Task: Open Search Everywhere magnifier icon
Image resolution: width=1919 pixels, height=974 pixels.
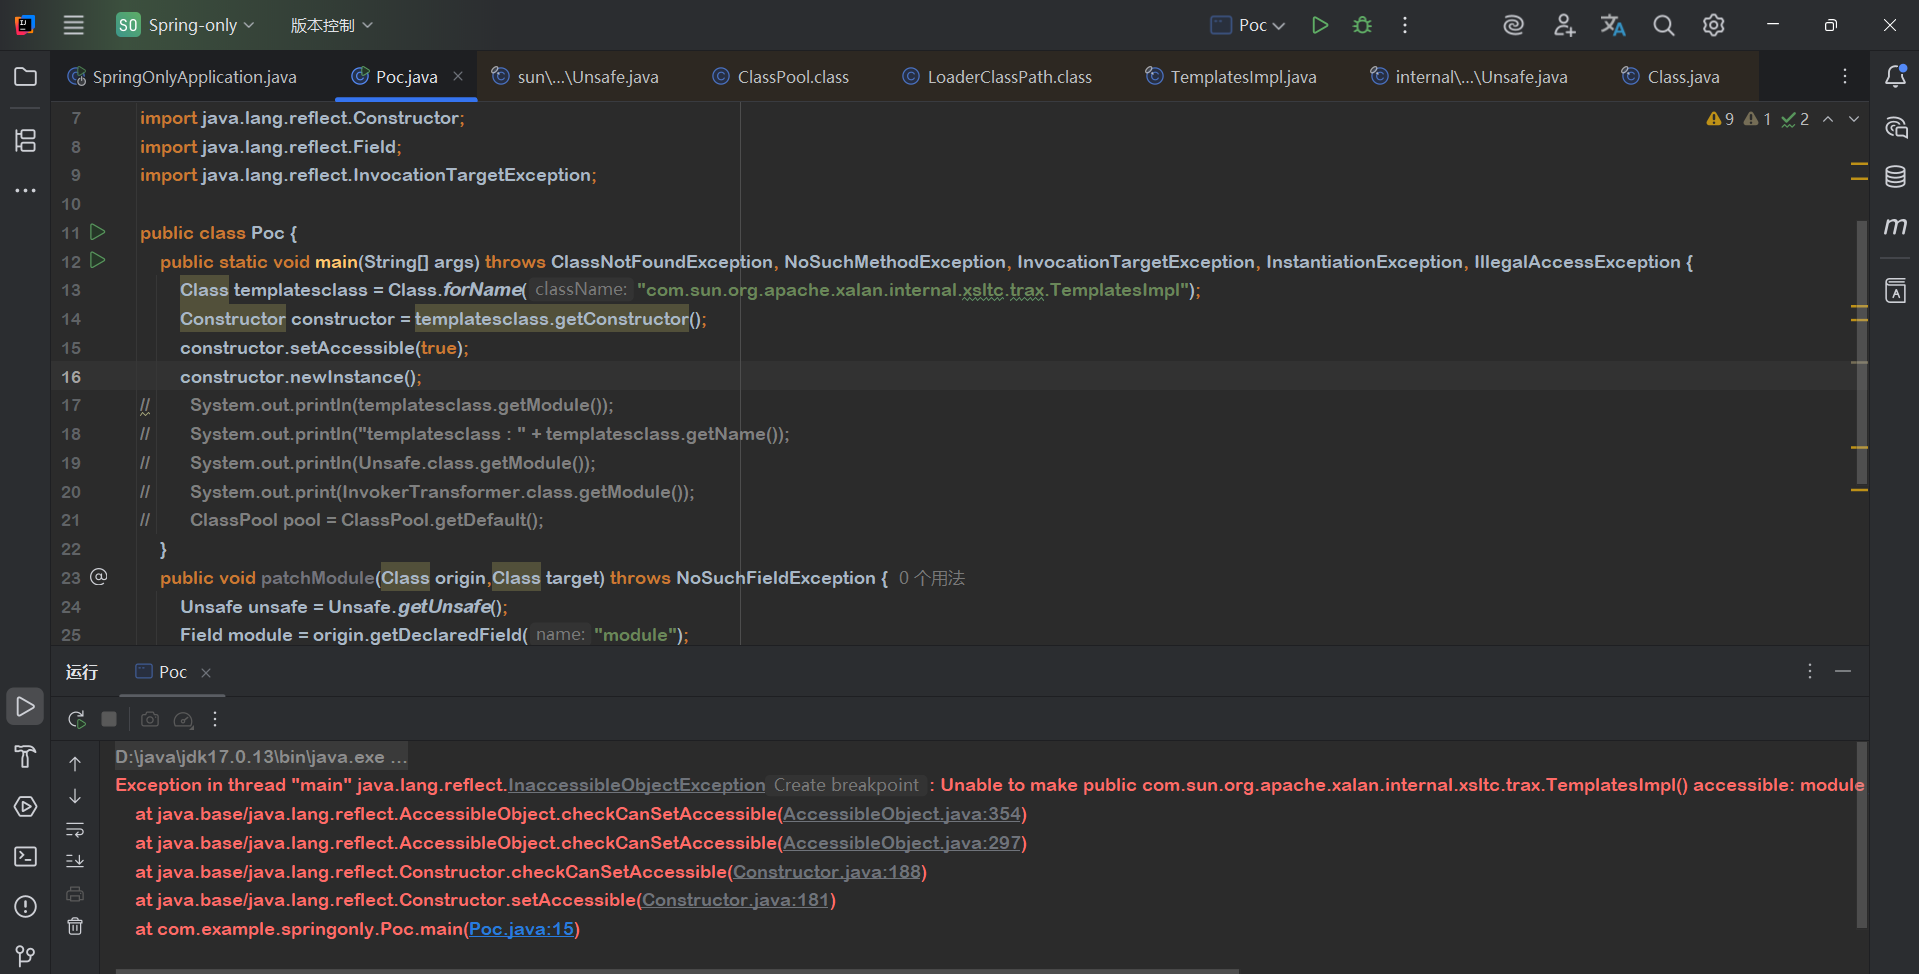Action: coord(1663,25)
